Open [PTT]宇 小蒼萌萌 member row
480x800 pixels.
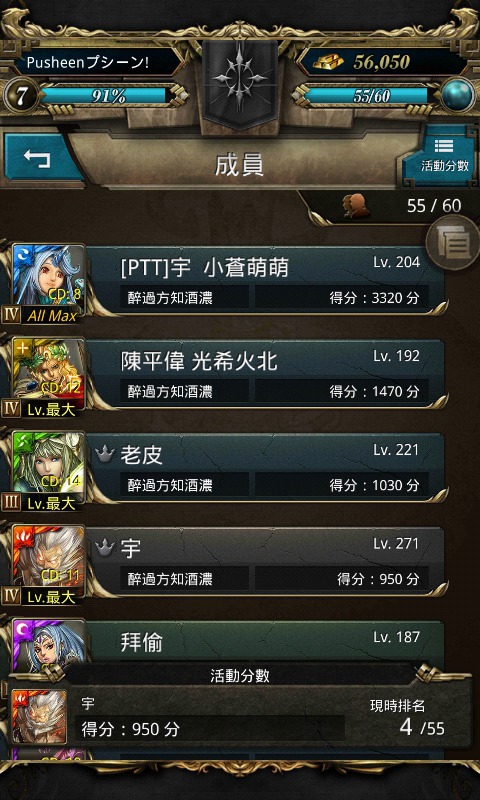(x=265, y=281)
